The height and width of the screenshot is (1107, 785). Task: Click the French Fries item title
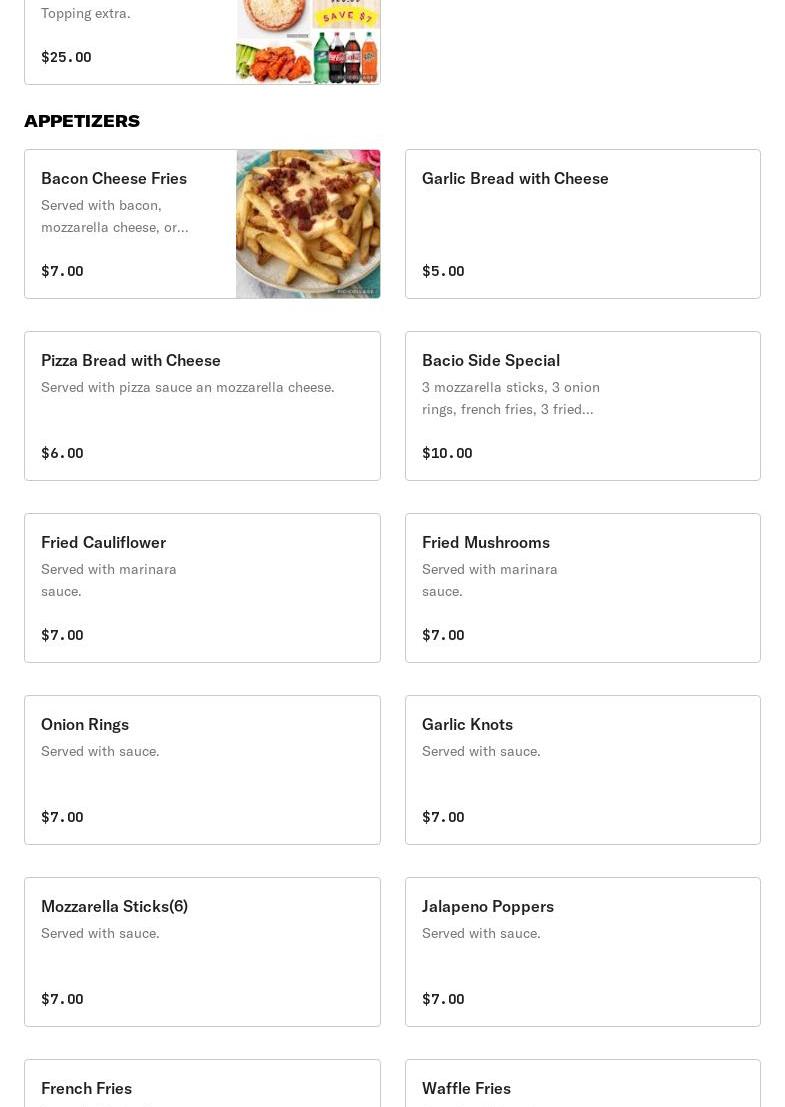click(86, 1089)
